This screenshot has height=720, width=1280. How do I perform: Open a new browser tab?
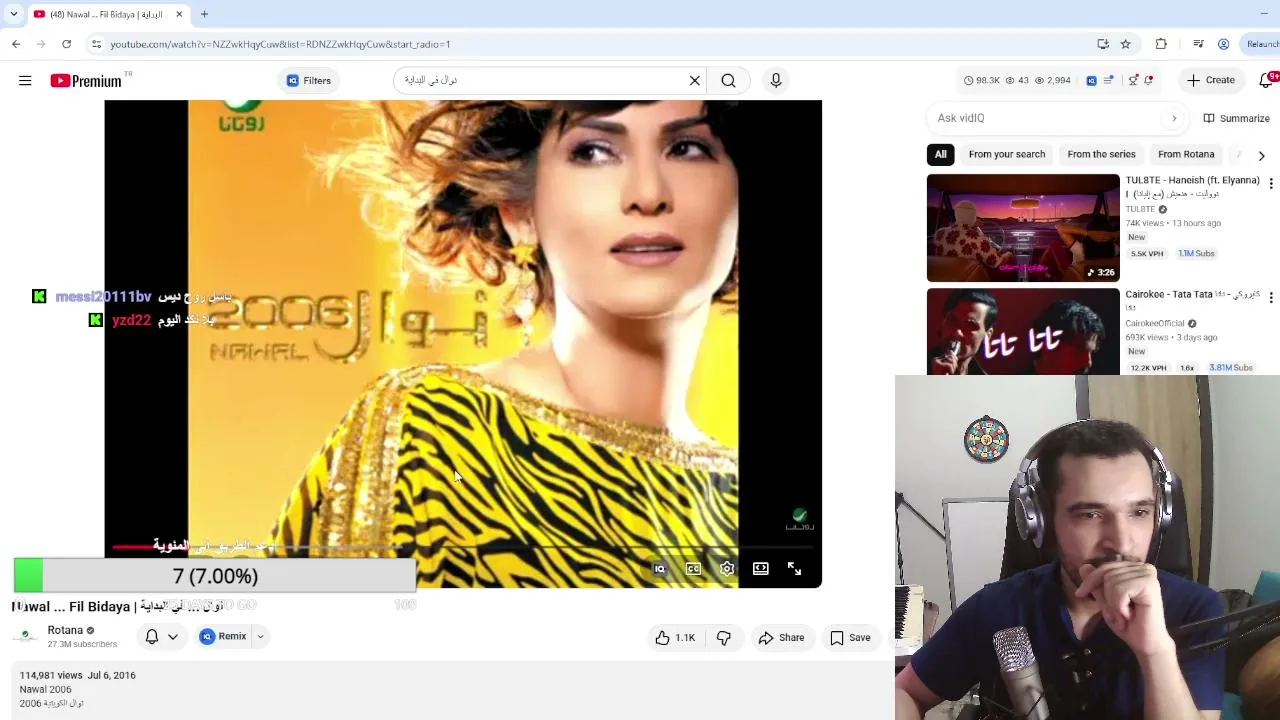[x=204, y=14]
